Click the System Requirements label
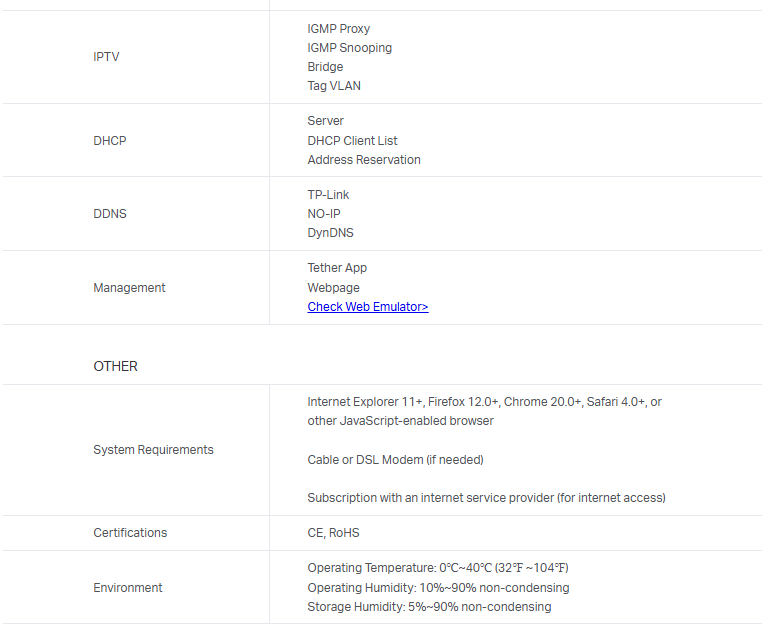The width and height of the screenshot is (762, 636). click(153, 450)
